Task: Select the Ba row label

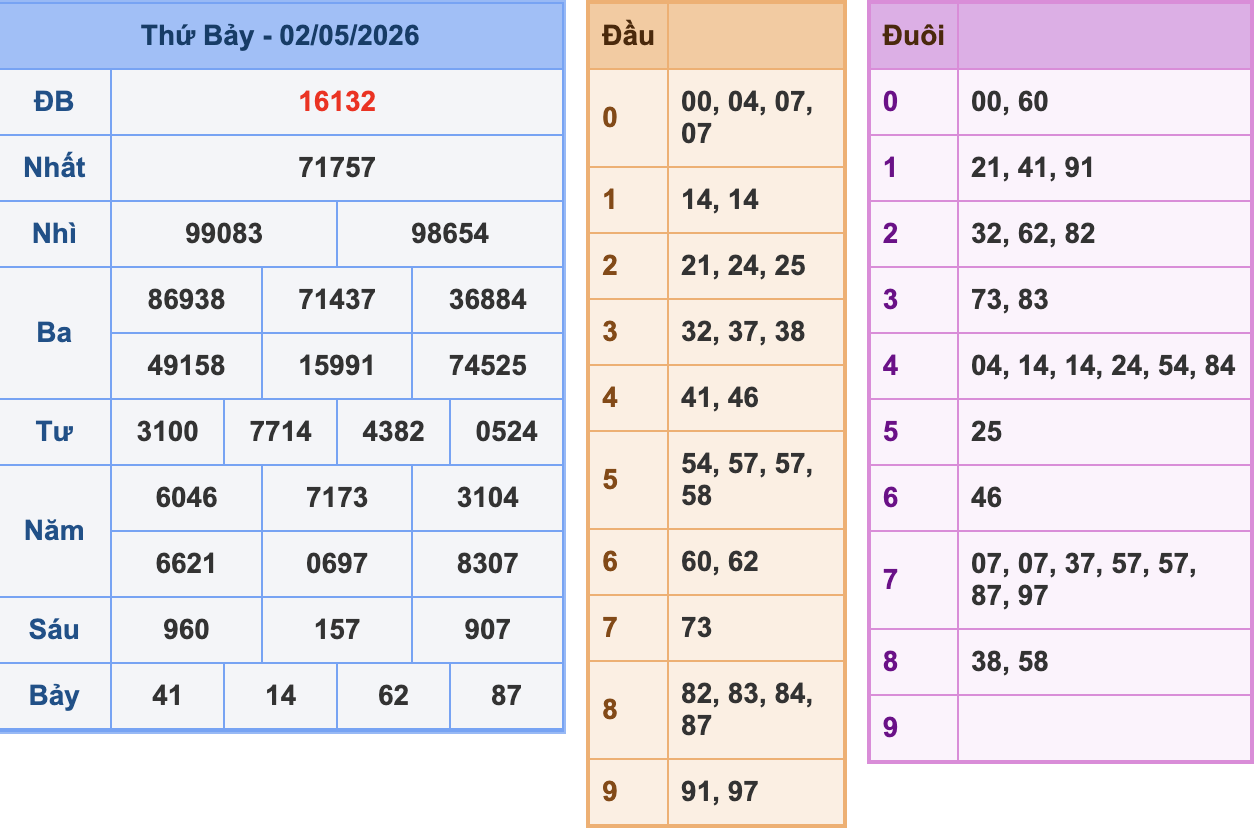Action: (55, 333)
